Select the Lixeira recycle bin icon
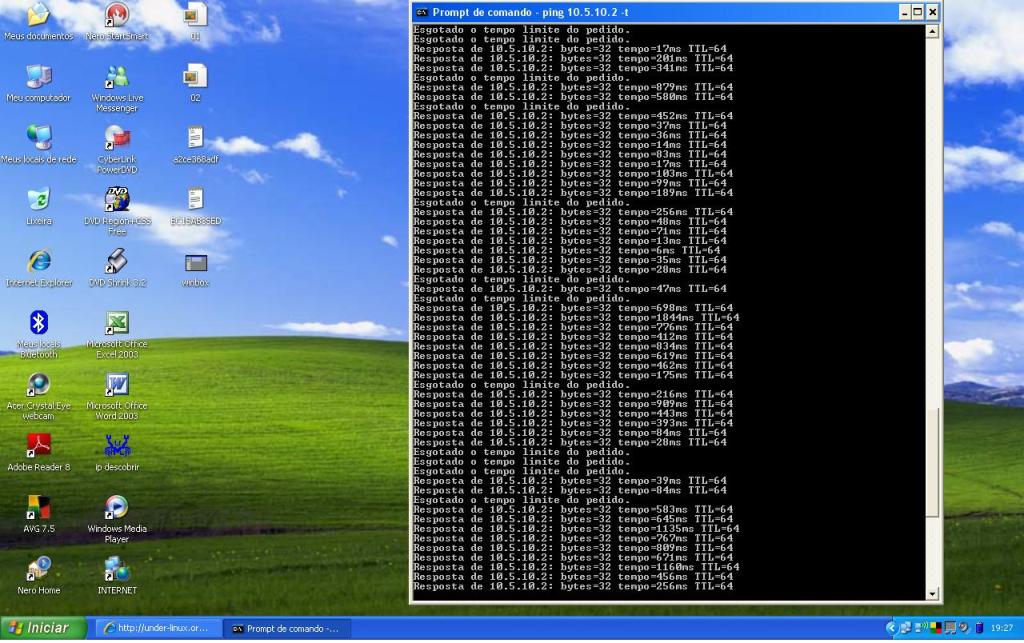Screen dimensions: 1024x643 [39, 206]
